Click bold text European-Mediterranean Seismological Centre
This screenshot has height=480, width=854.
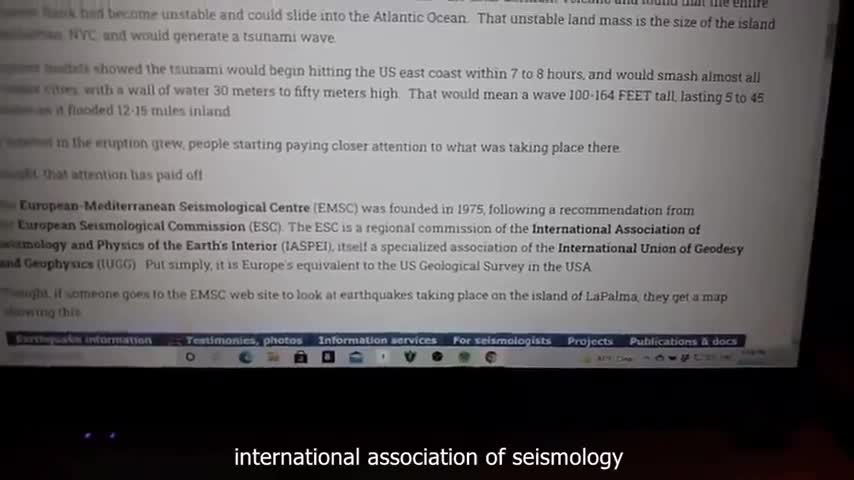coord(164,206)
